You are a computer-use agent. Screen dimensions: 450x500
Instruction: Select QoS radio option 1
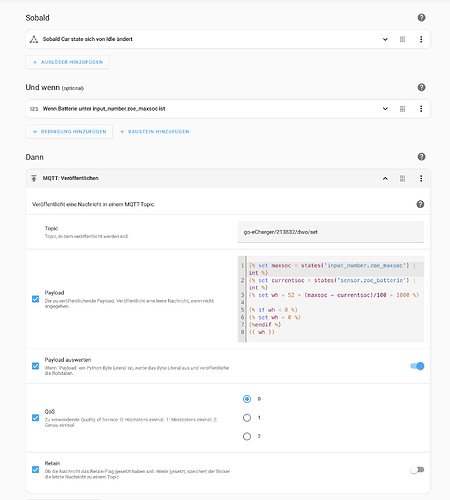click(247, 418)
